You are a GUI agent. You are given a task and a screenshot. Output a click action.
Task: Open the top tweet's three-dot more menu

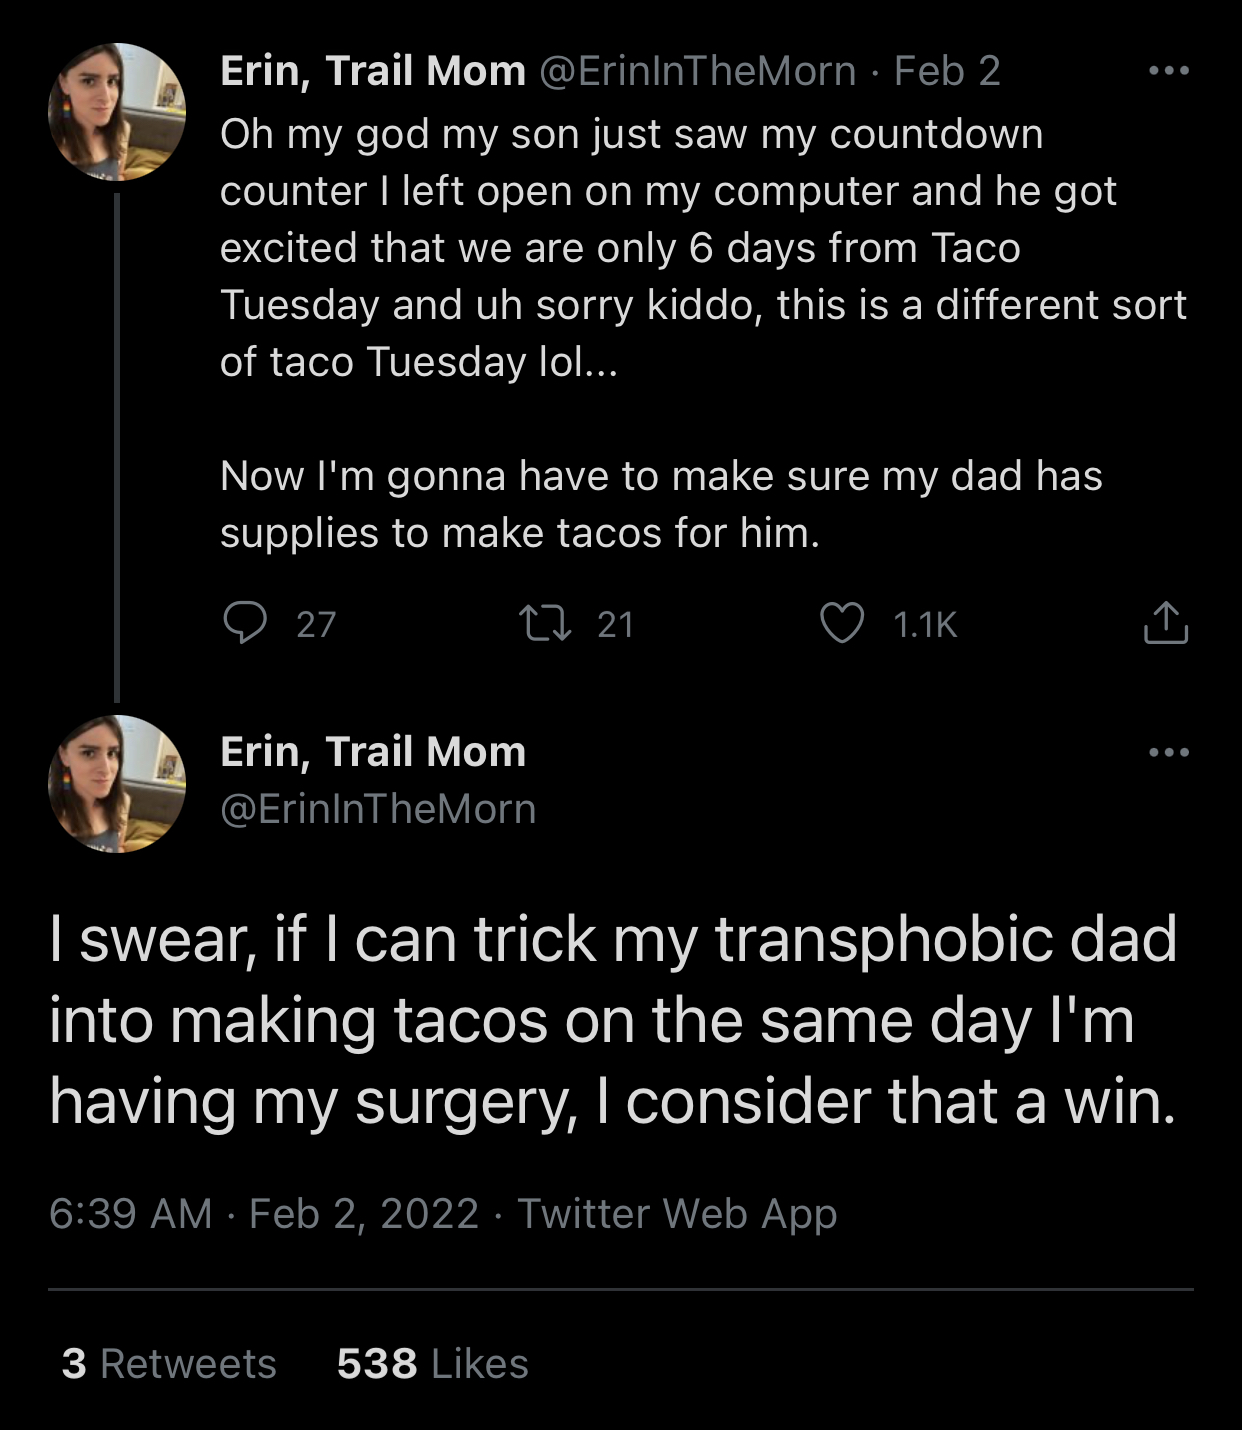[1169, 71]
